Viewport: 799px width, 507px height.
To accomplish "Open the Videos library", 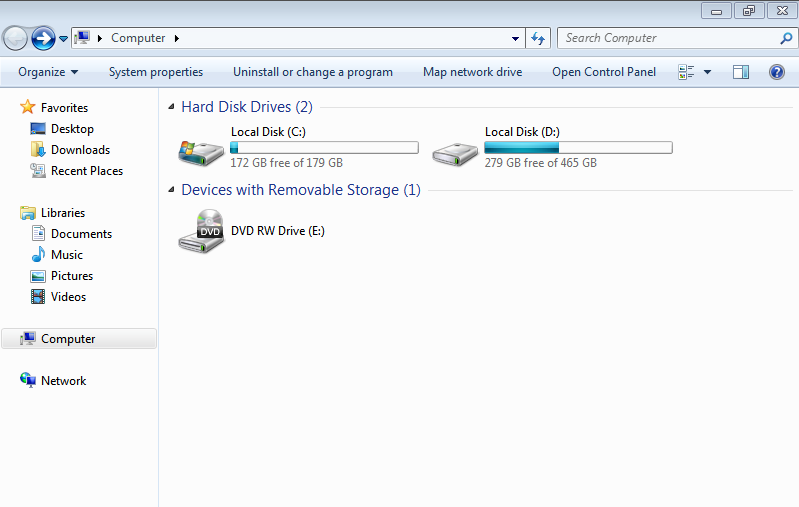I will coord(68,297).
